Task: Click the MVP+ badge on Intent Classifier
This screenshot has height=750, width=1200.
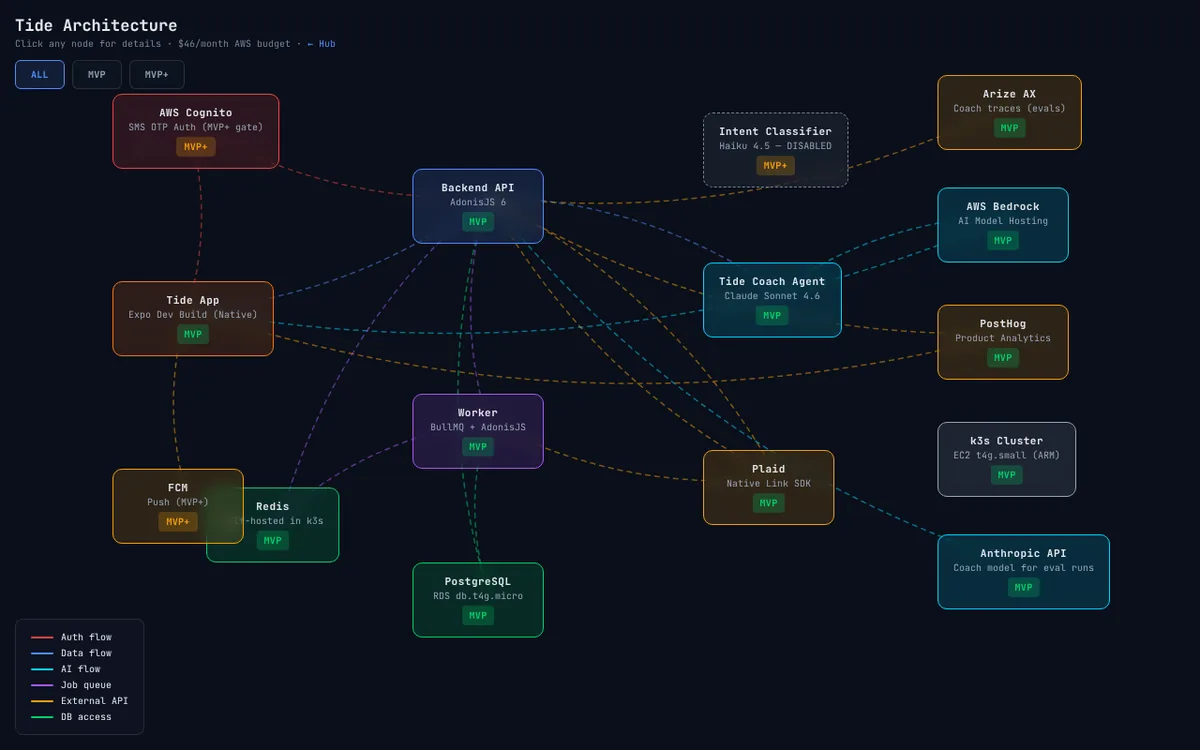Action: 775,166
